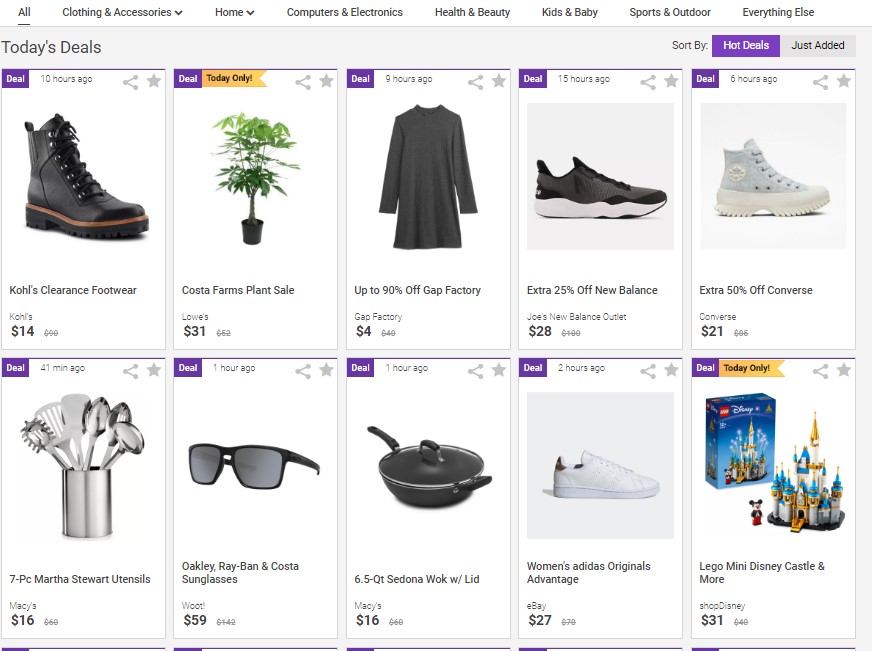872x651 pixels.
Task: Star the Up to 90% Off Gap Factory deal
Action: click(x=499, y=81)
